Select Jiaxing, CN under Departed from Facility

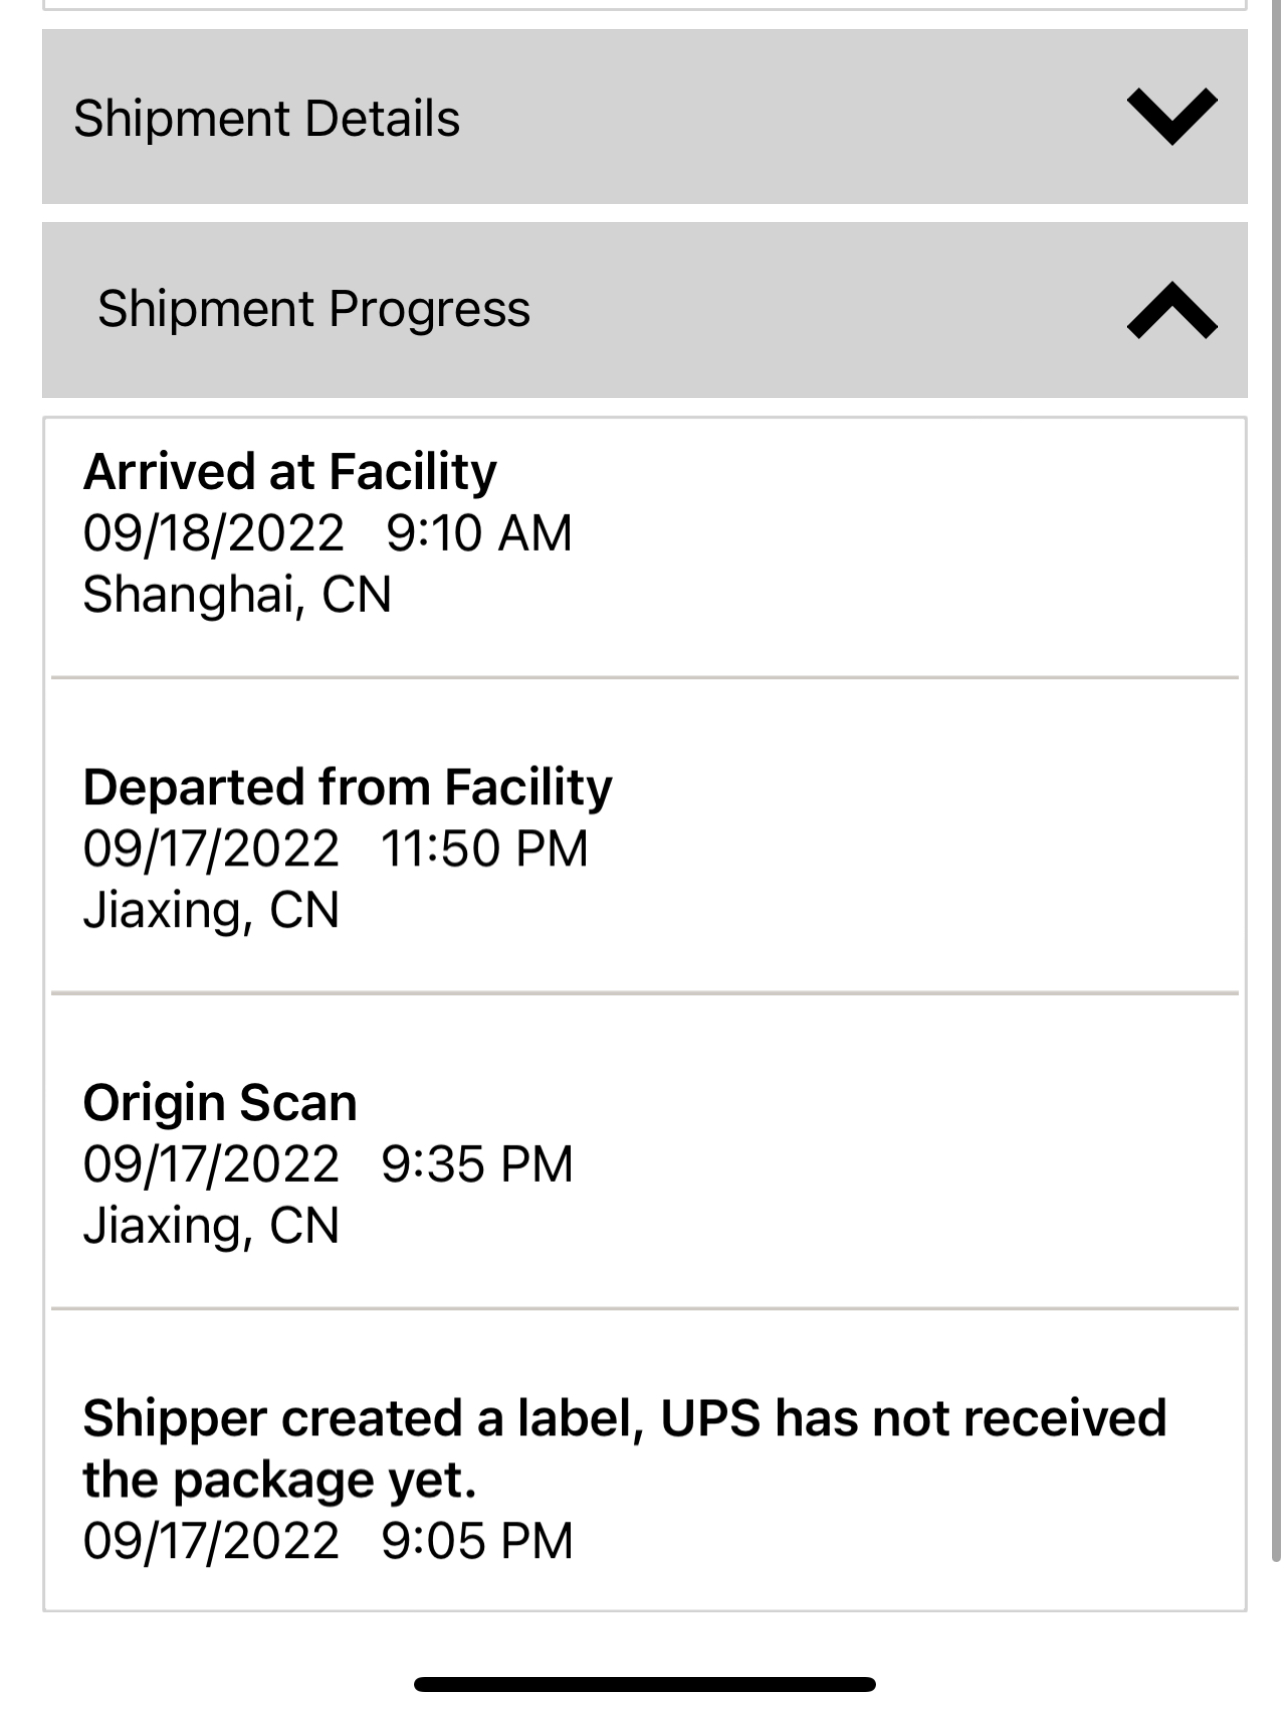coord(211,910)
